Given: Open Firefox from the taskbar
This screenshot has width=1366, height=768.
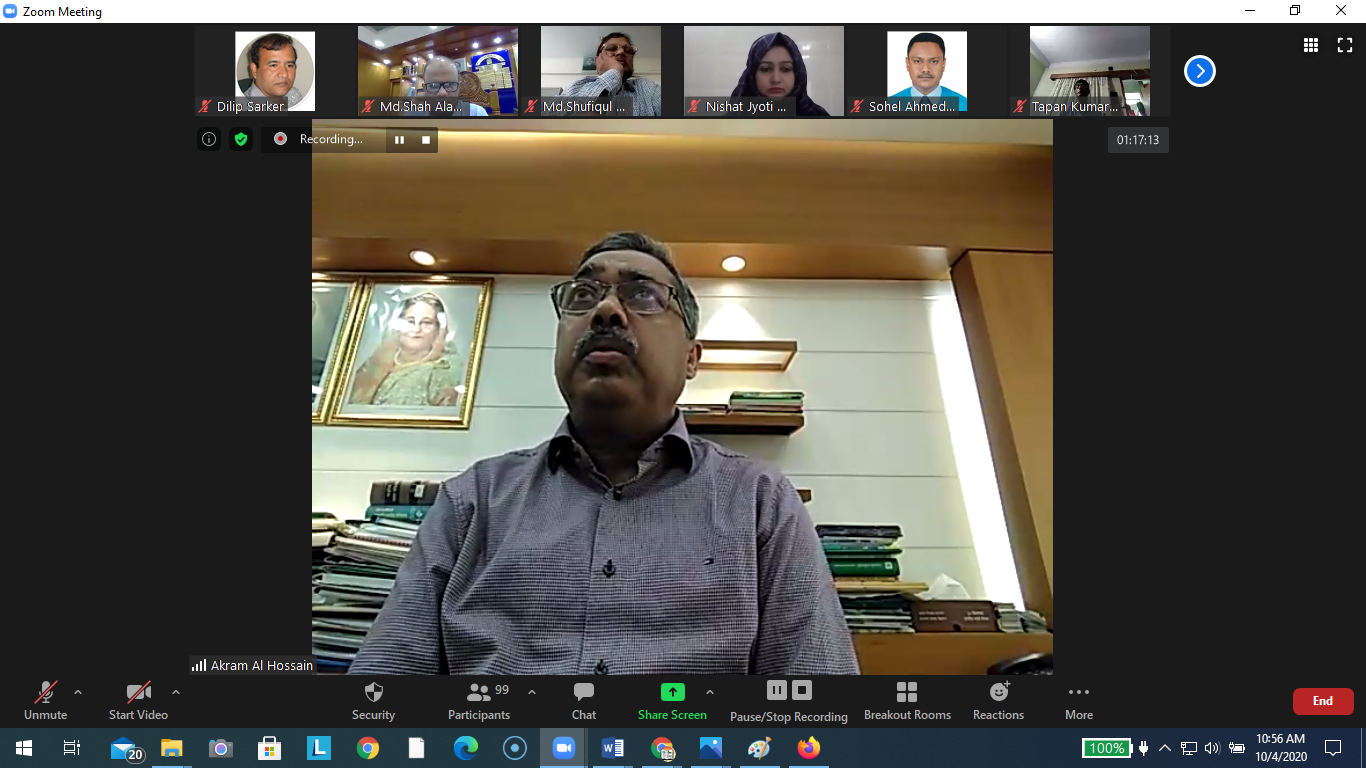Looking at the screenshot, I should coord(809,748).
